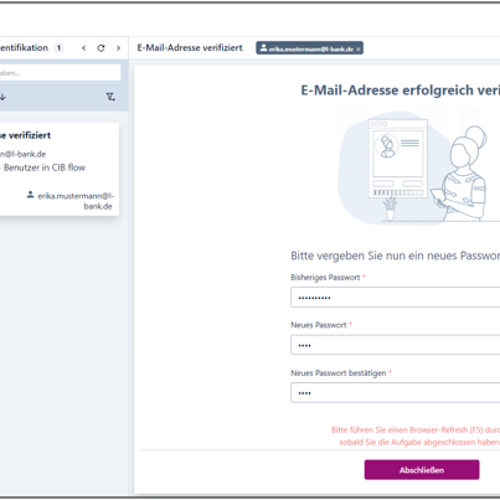Open the task list filter
This screenshot has width=500, height=500.
tap(111, 97)
